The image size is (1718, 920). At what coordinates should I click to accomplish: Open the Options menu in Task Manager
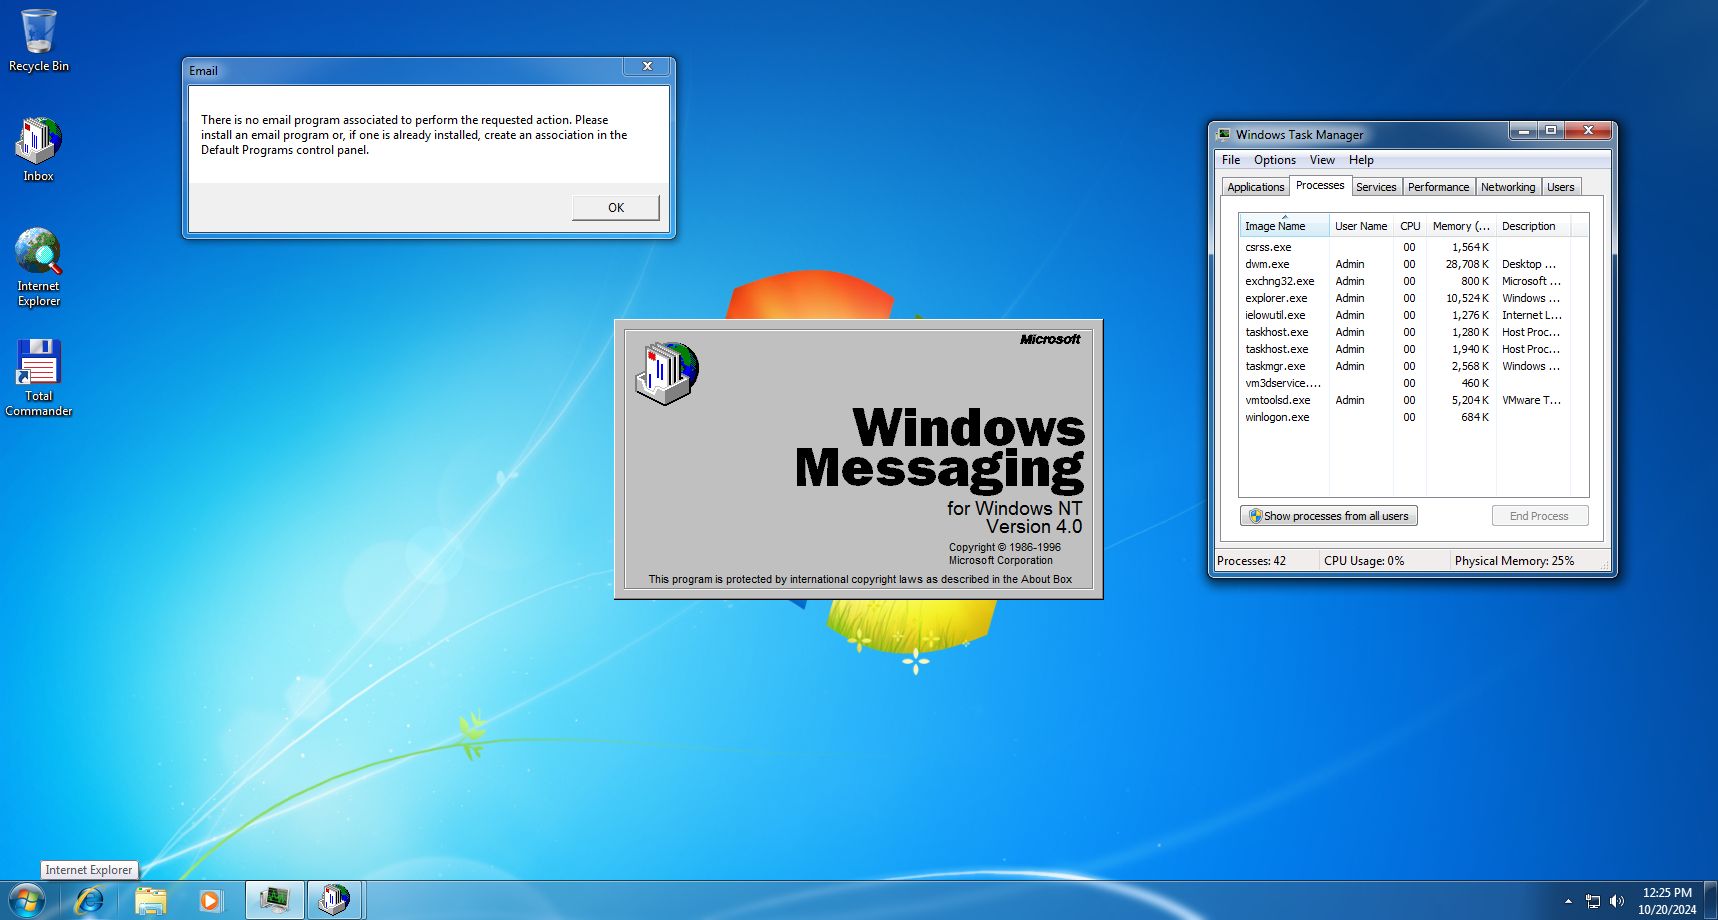coord(1275,160)
